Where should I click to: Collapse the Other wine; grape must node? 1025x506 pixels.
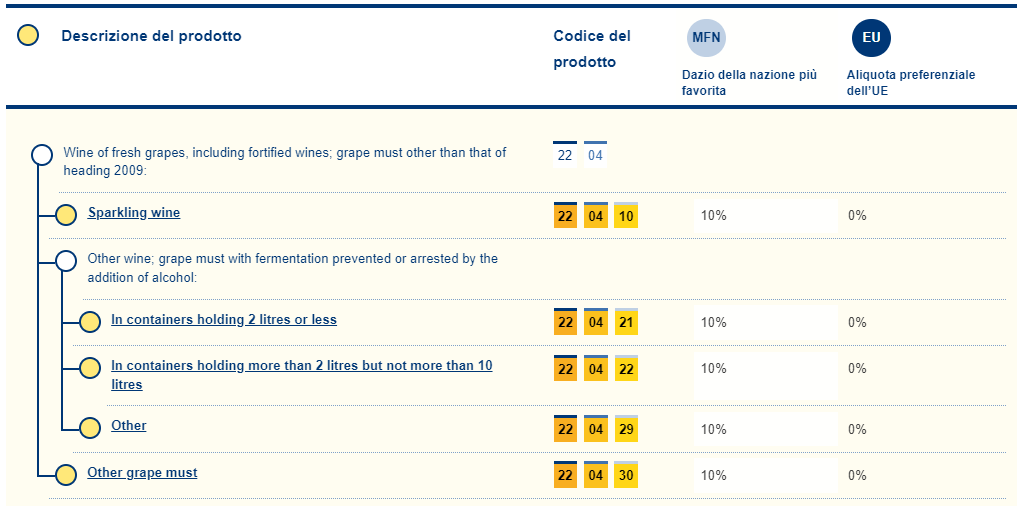pos(66,261)
